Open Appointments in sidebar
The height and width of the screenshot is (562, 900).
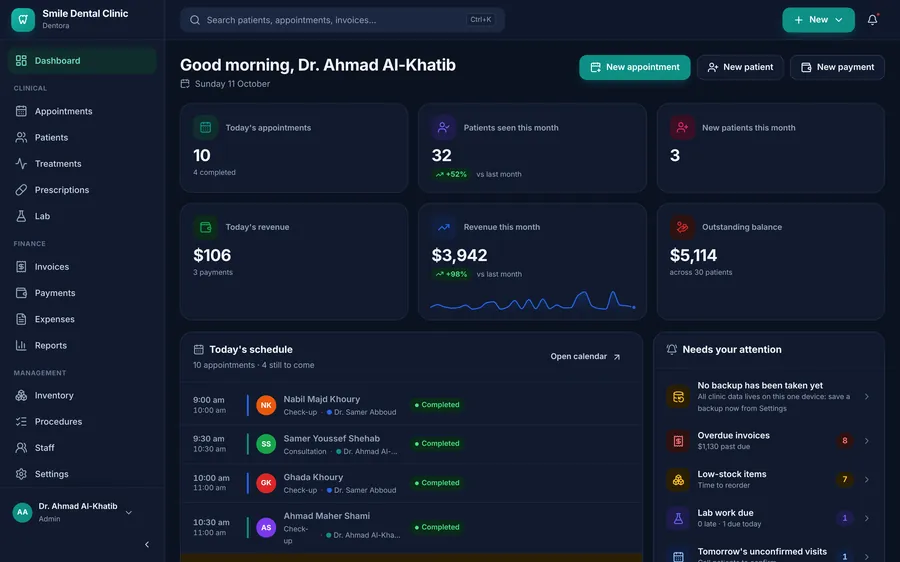click(x=82, y=111)
